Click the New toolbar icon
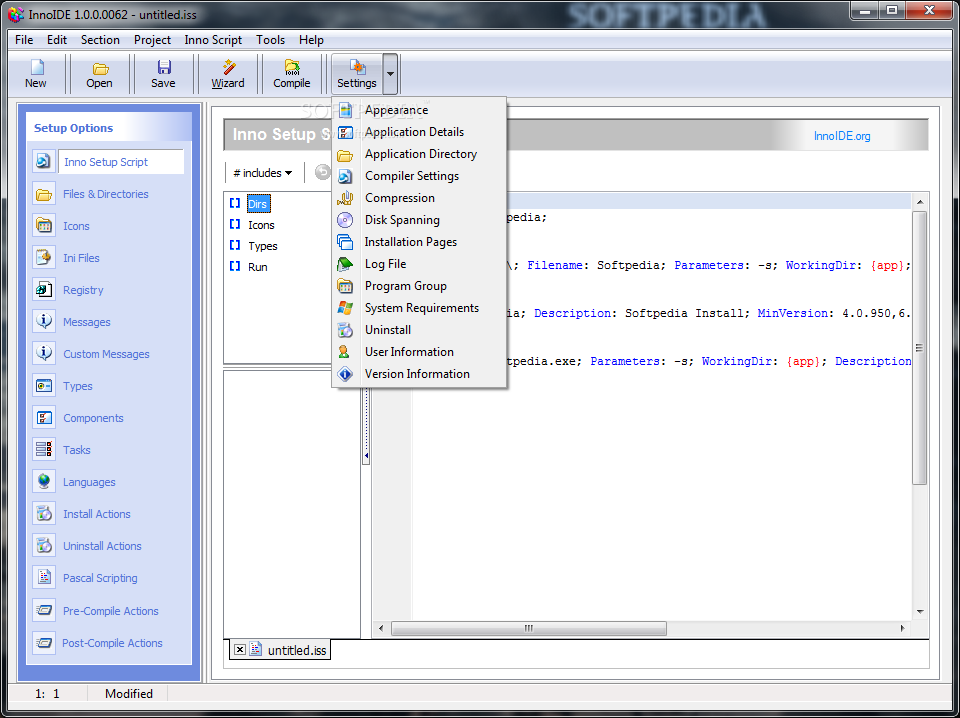The width and height of the screenshot is (960, 718). point(37,67)
